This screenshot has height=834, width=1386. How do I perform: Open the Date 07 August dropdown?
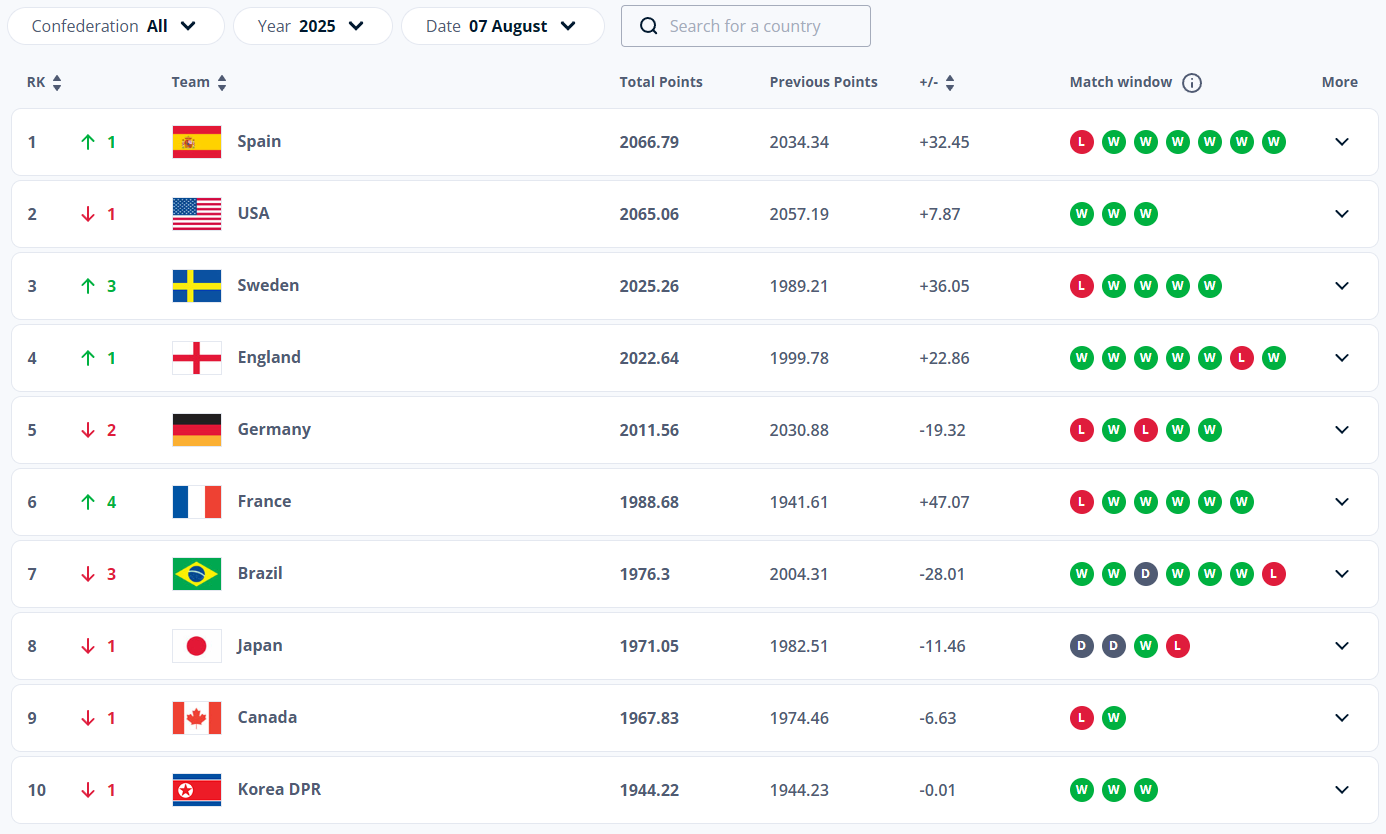click(502, 26)
